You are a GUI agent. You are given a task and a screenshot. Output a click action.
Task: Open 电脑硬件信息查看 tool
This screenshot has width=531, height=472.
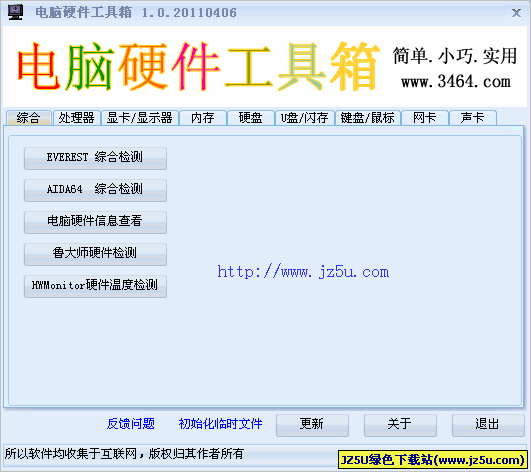[x=95, y=222]
